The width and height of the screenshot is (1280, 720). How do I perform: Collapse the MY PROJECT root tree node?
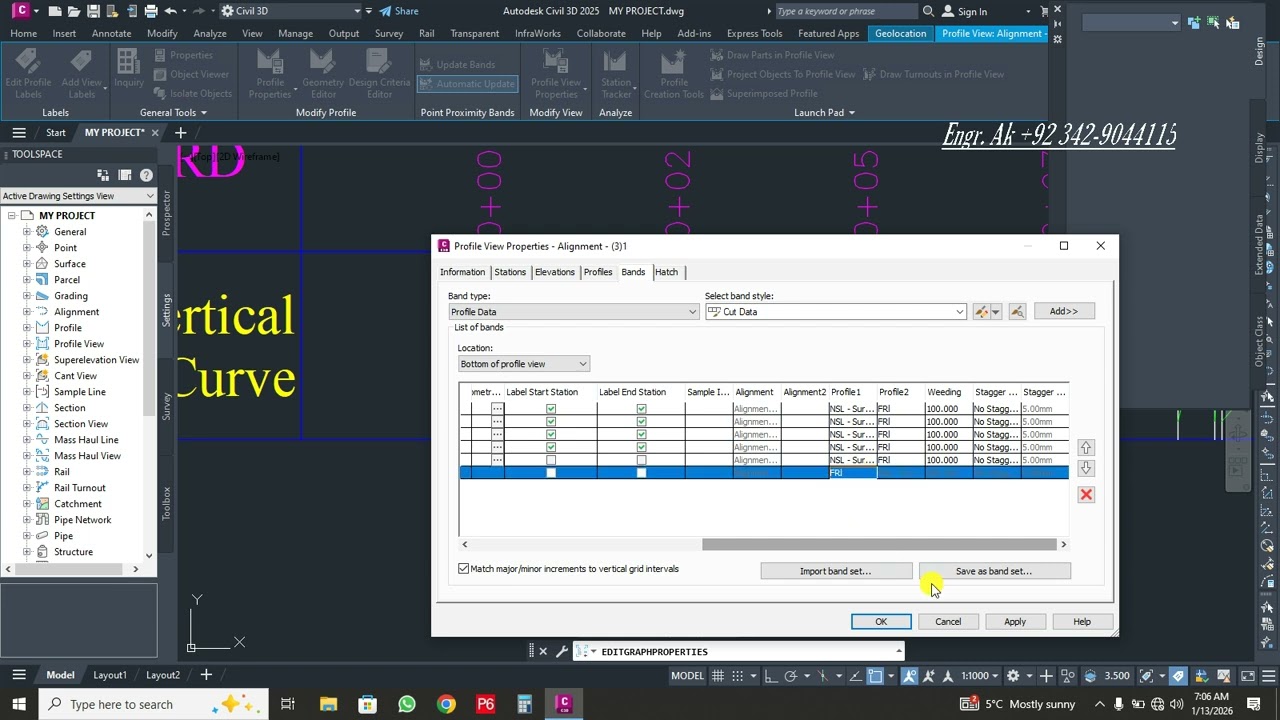[x=11, y=216]
